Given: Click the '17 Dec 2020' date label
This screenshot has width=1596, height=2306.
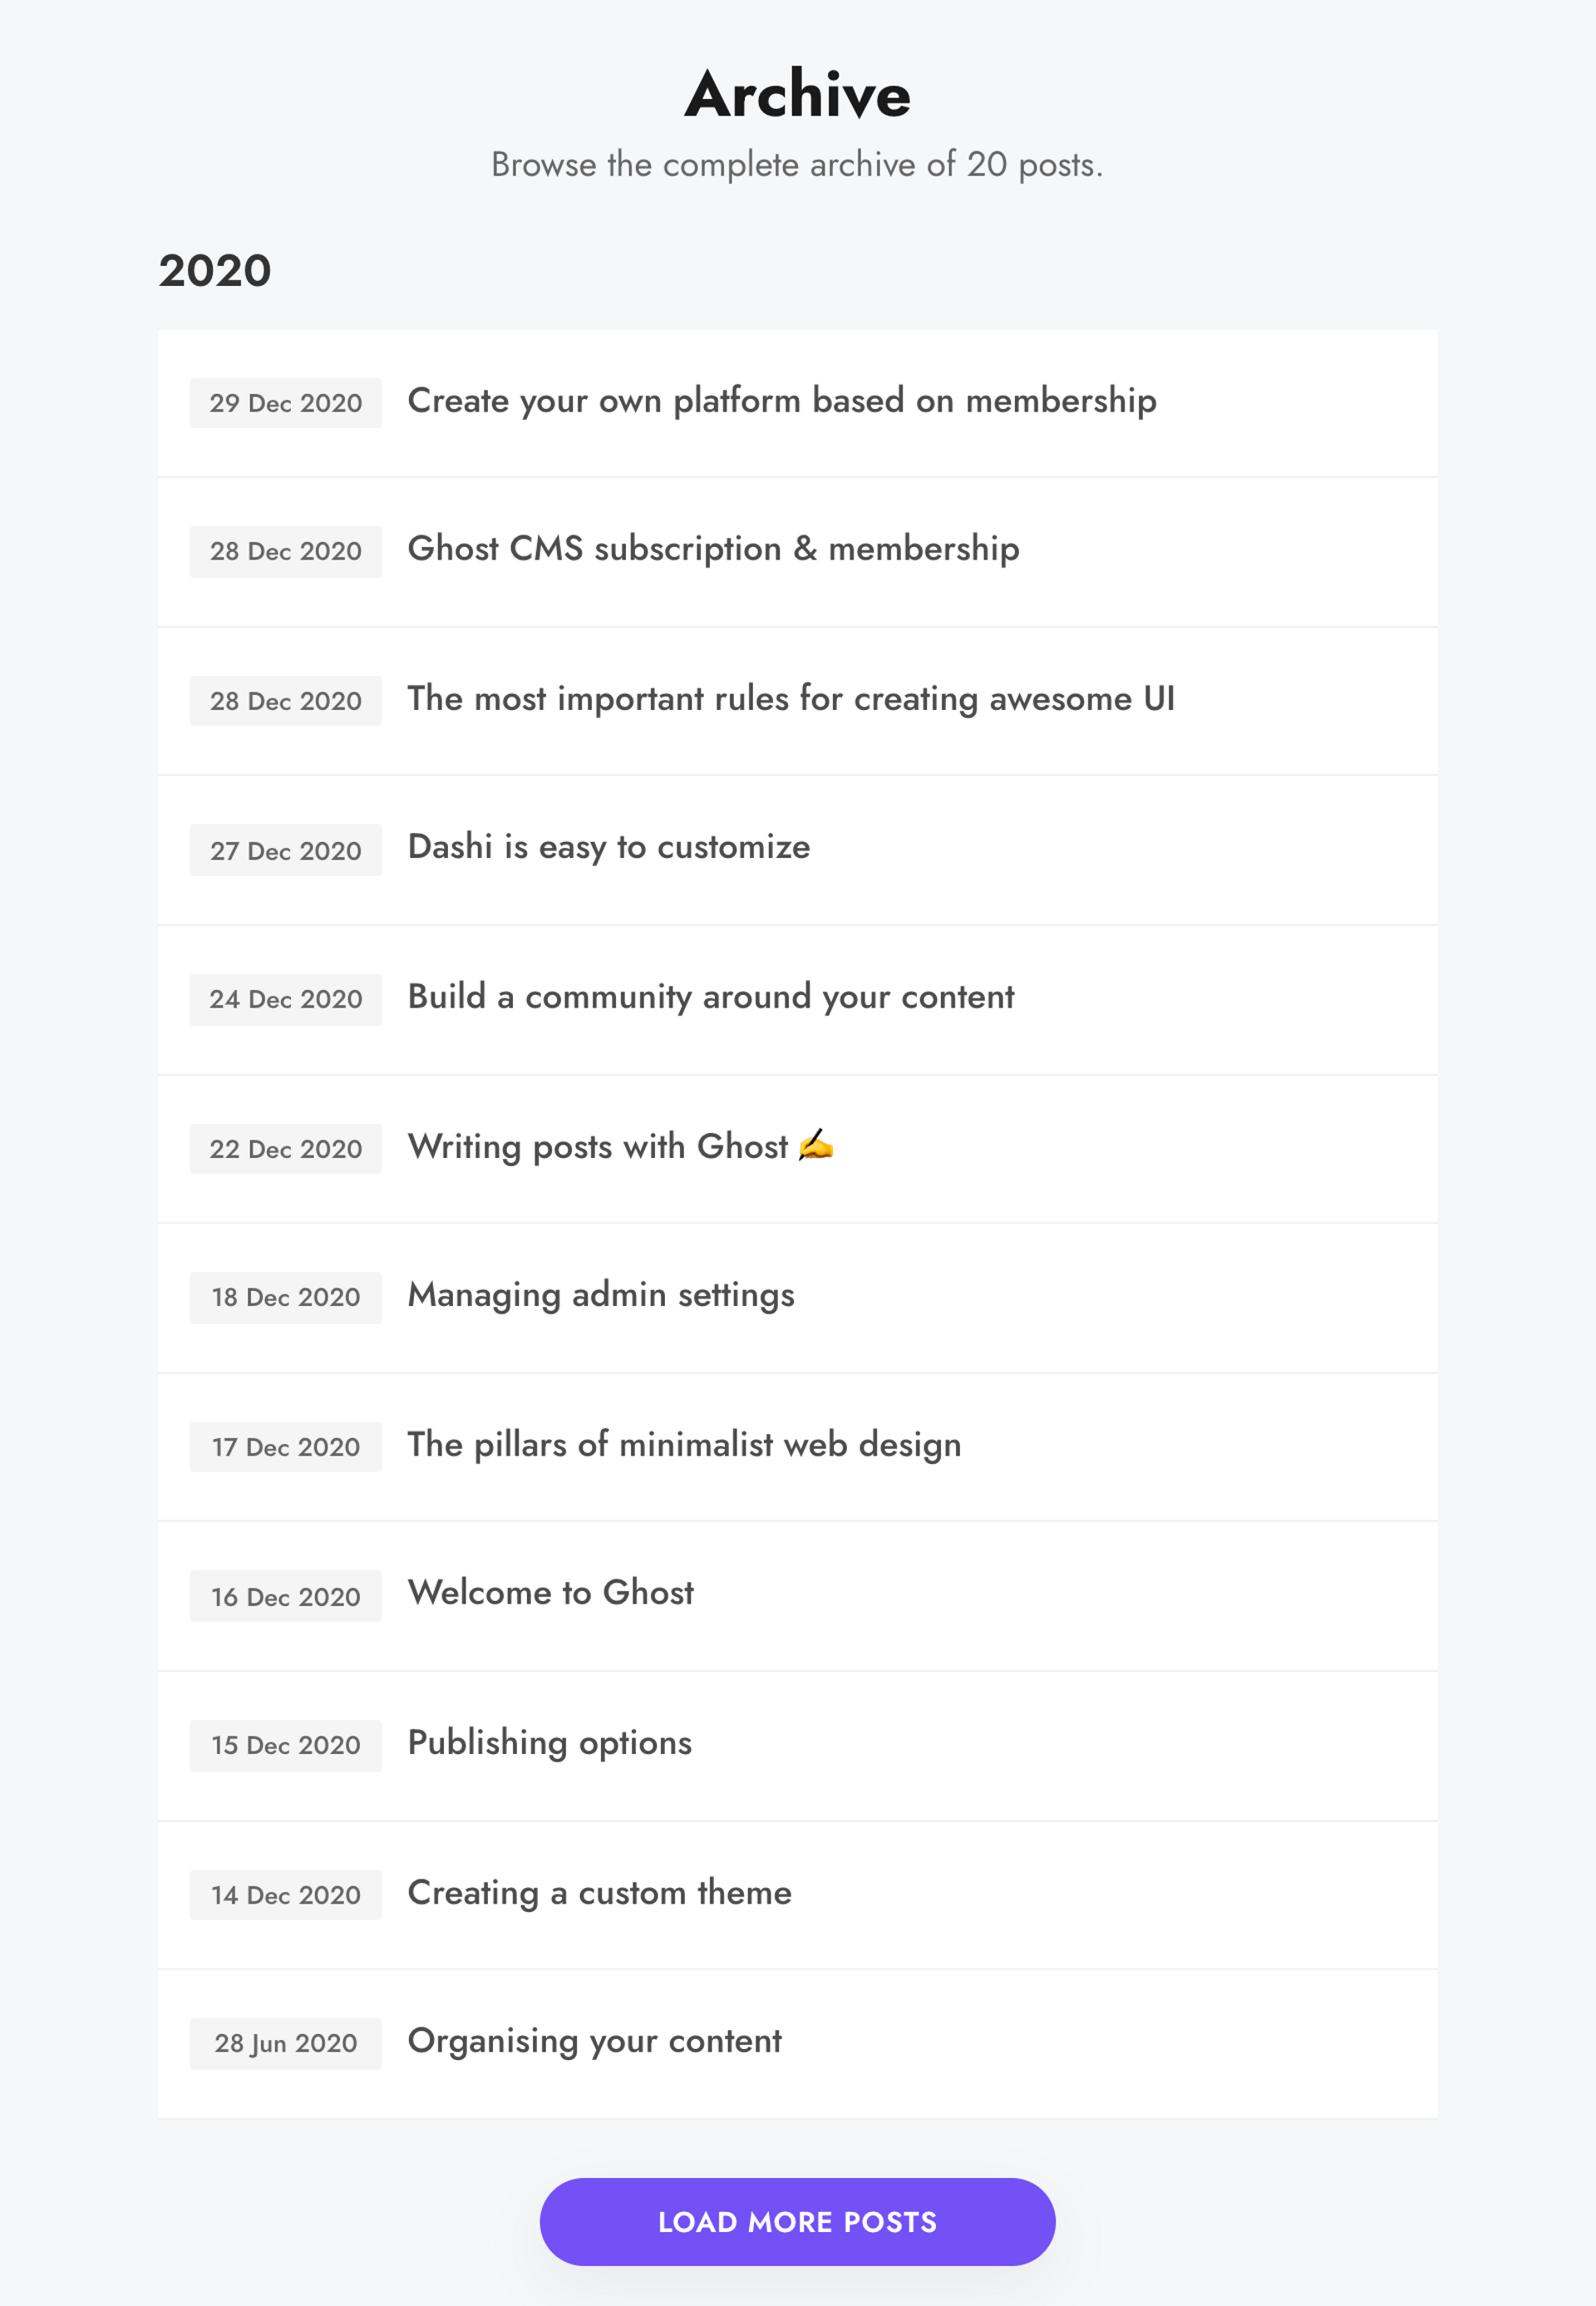Looking at the screenshot, I should [286, 1446].
